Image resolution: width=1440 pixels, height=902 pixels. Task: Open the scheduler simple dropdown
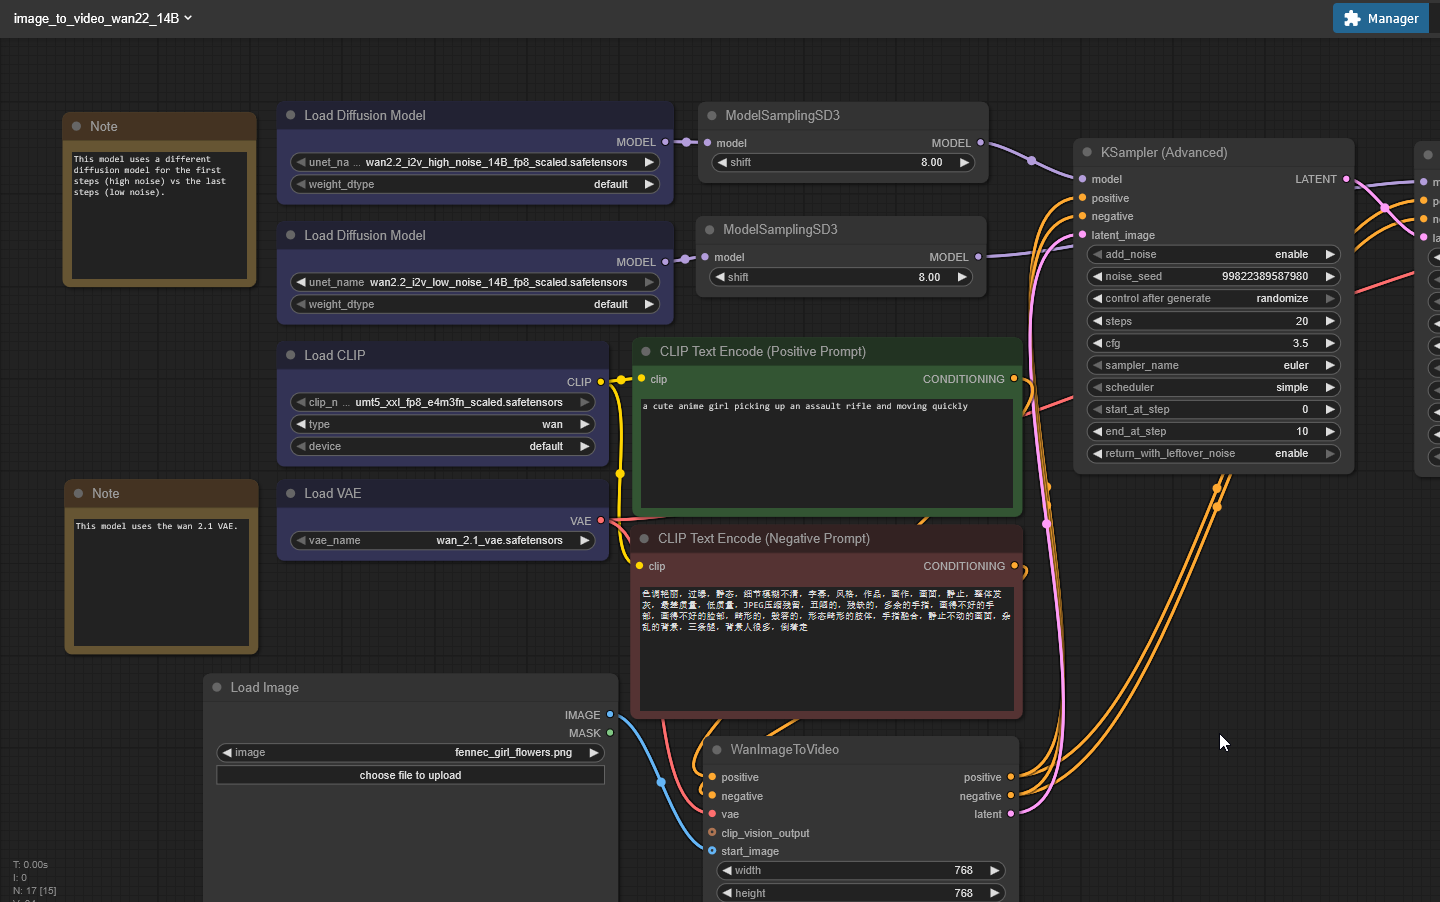pos(1212,388)
